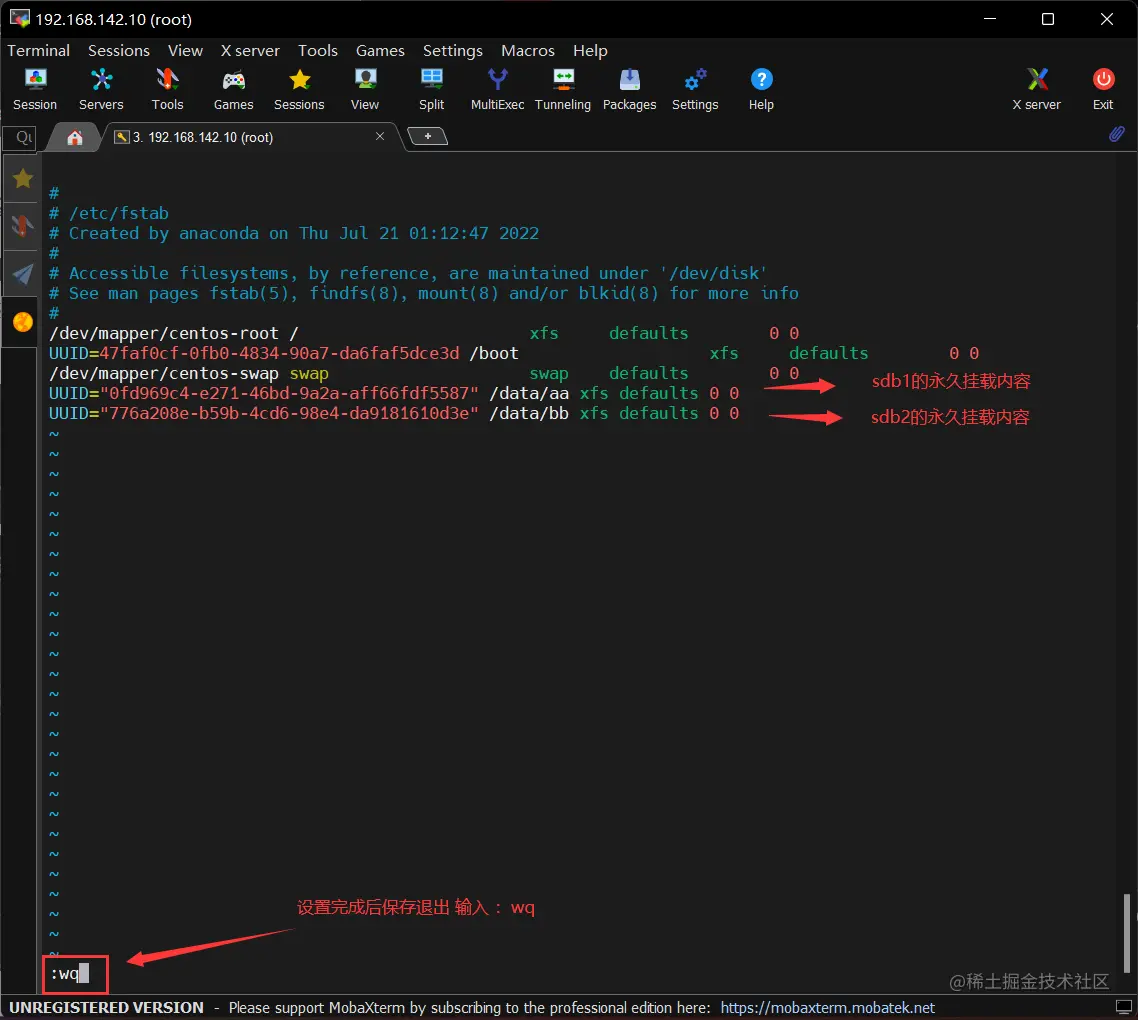Open the View menu
The height and width of the screenshot is (1020, 1138).
pos(185,50)
